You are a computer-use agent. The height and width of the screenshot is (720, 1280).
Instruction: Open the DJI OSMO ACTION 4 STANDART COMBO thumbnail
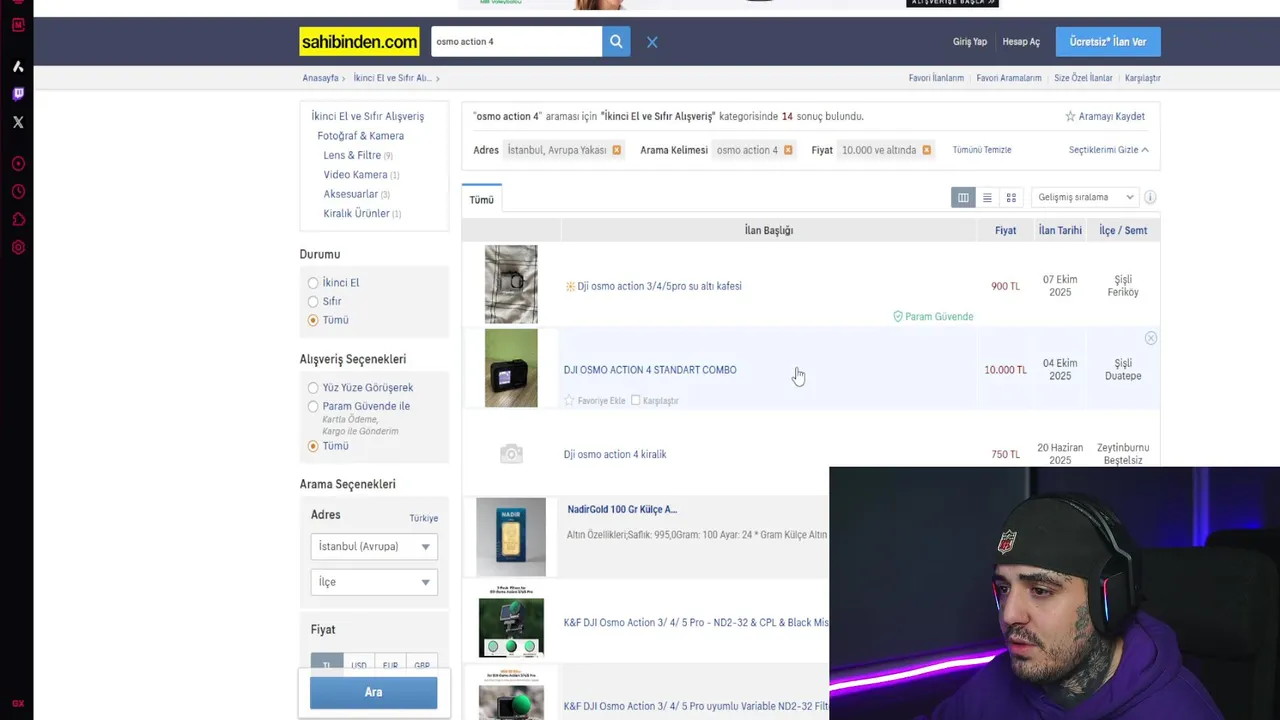coord(511,368)
